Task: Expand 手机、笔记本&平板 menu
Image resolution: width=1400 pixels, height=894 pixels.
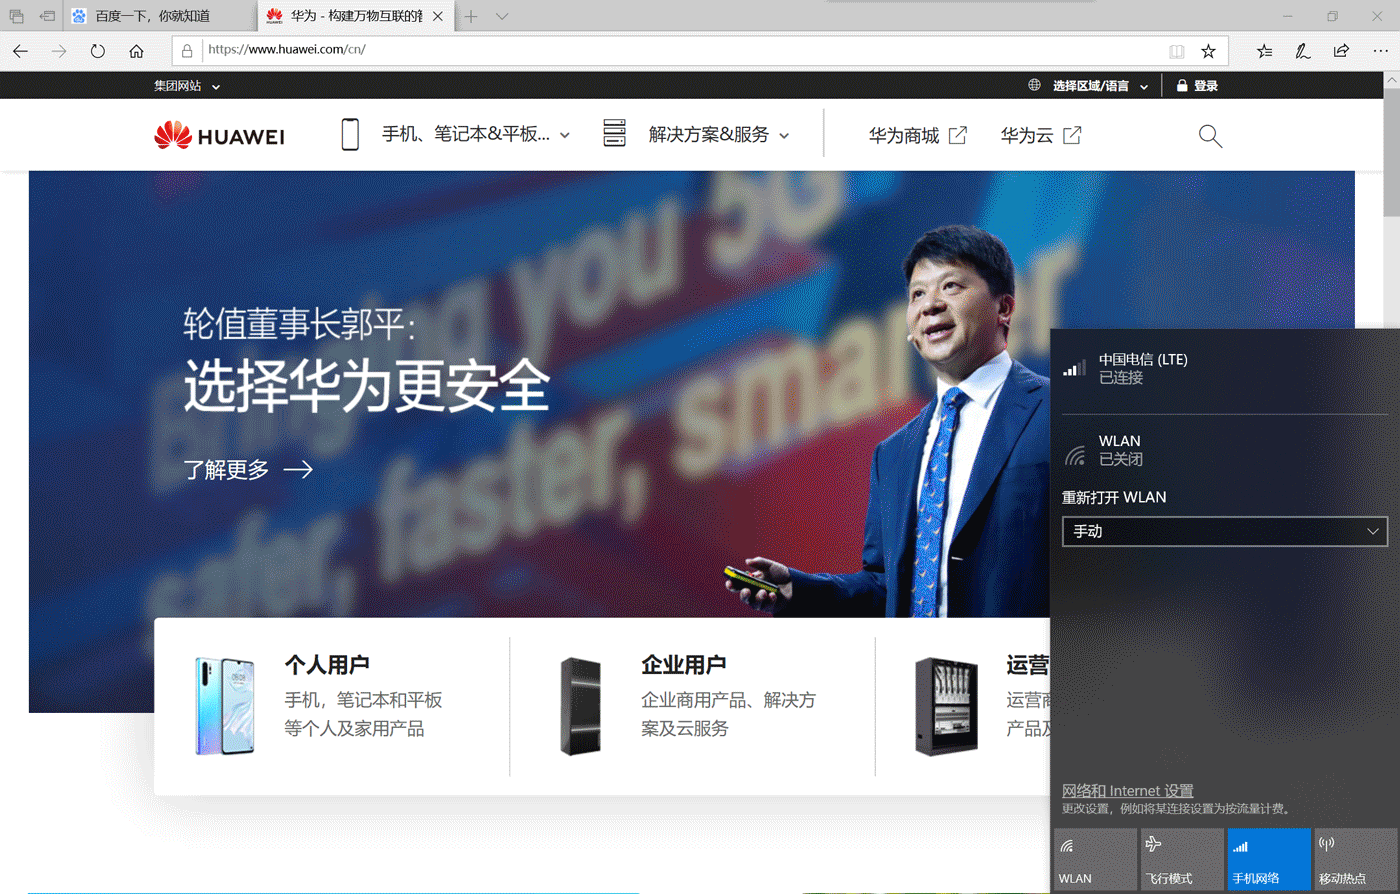Action: pyautogui.click(x=476, y=134)
